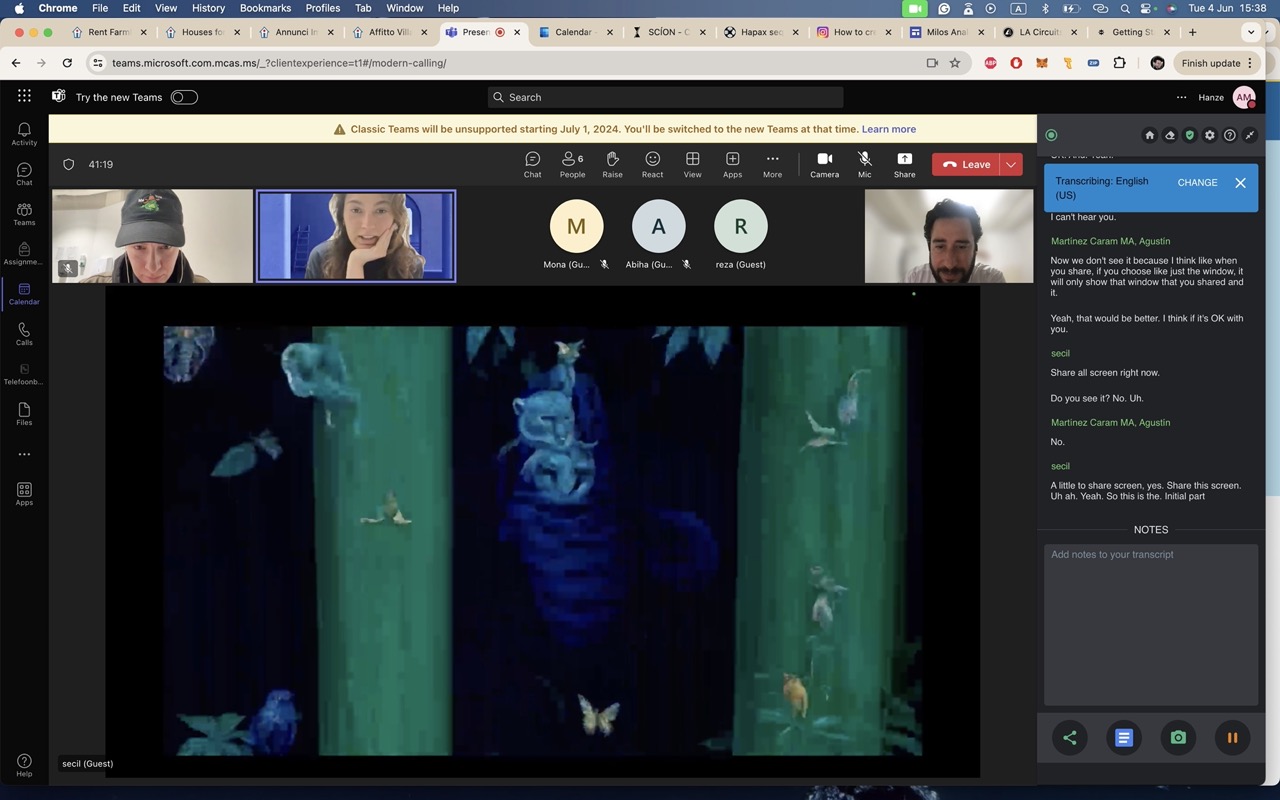Turn off the Camera

(824, 165)
